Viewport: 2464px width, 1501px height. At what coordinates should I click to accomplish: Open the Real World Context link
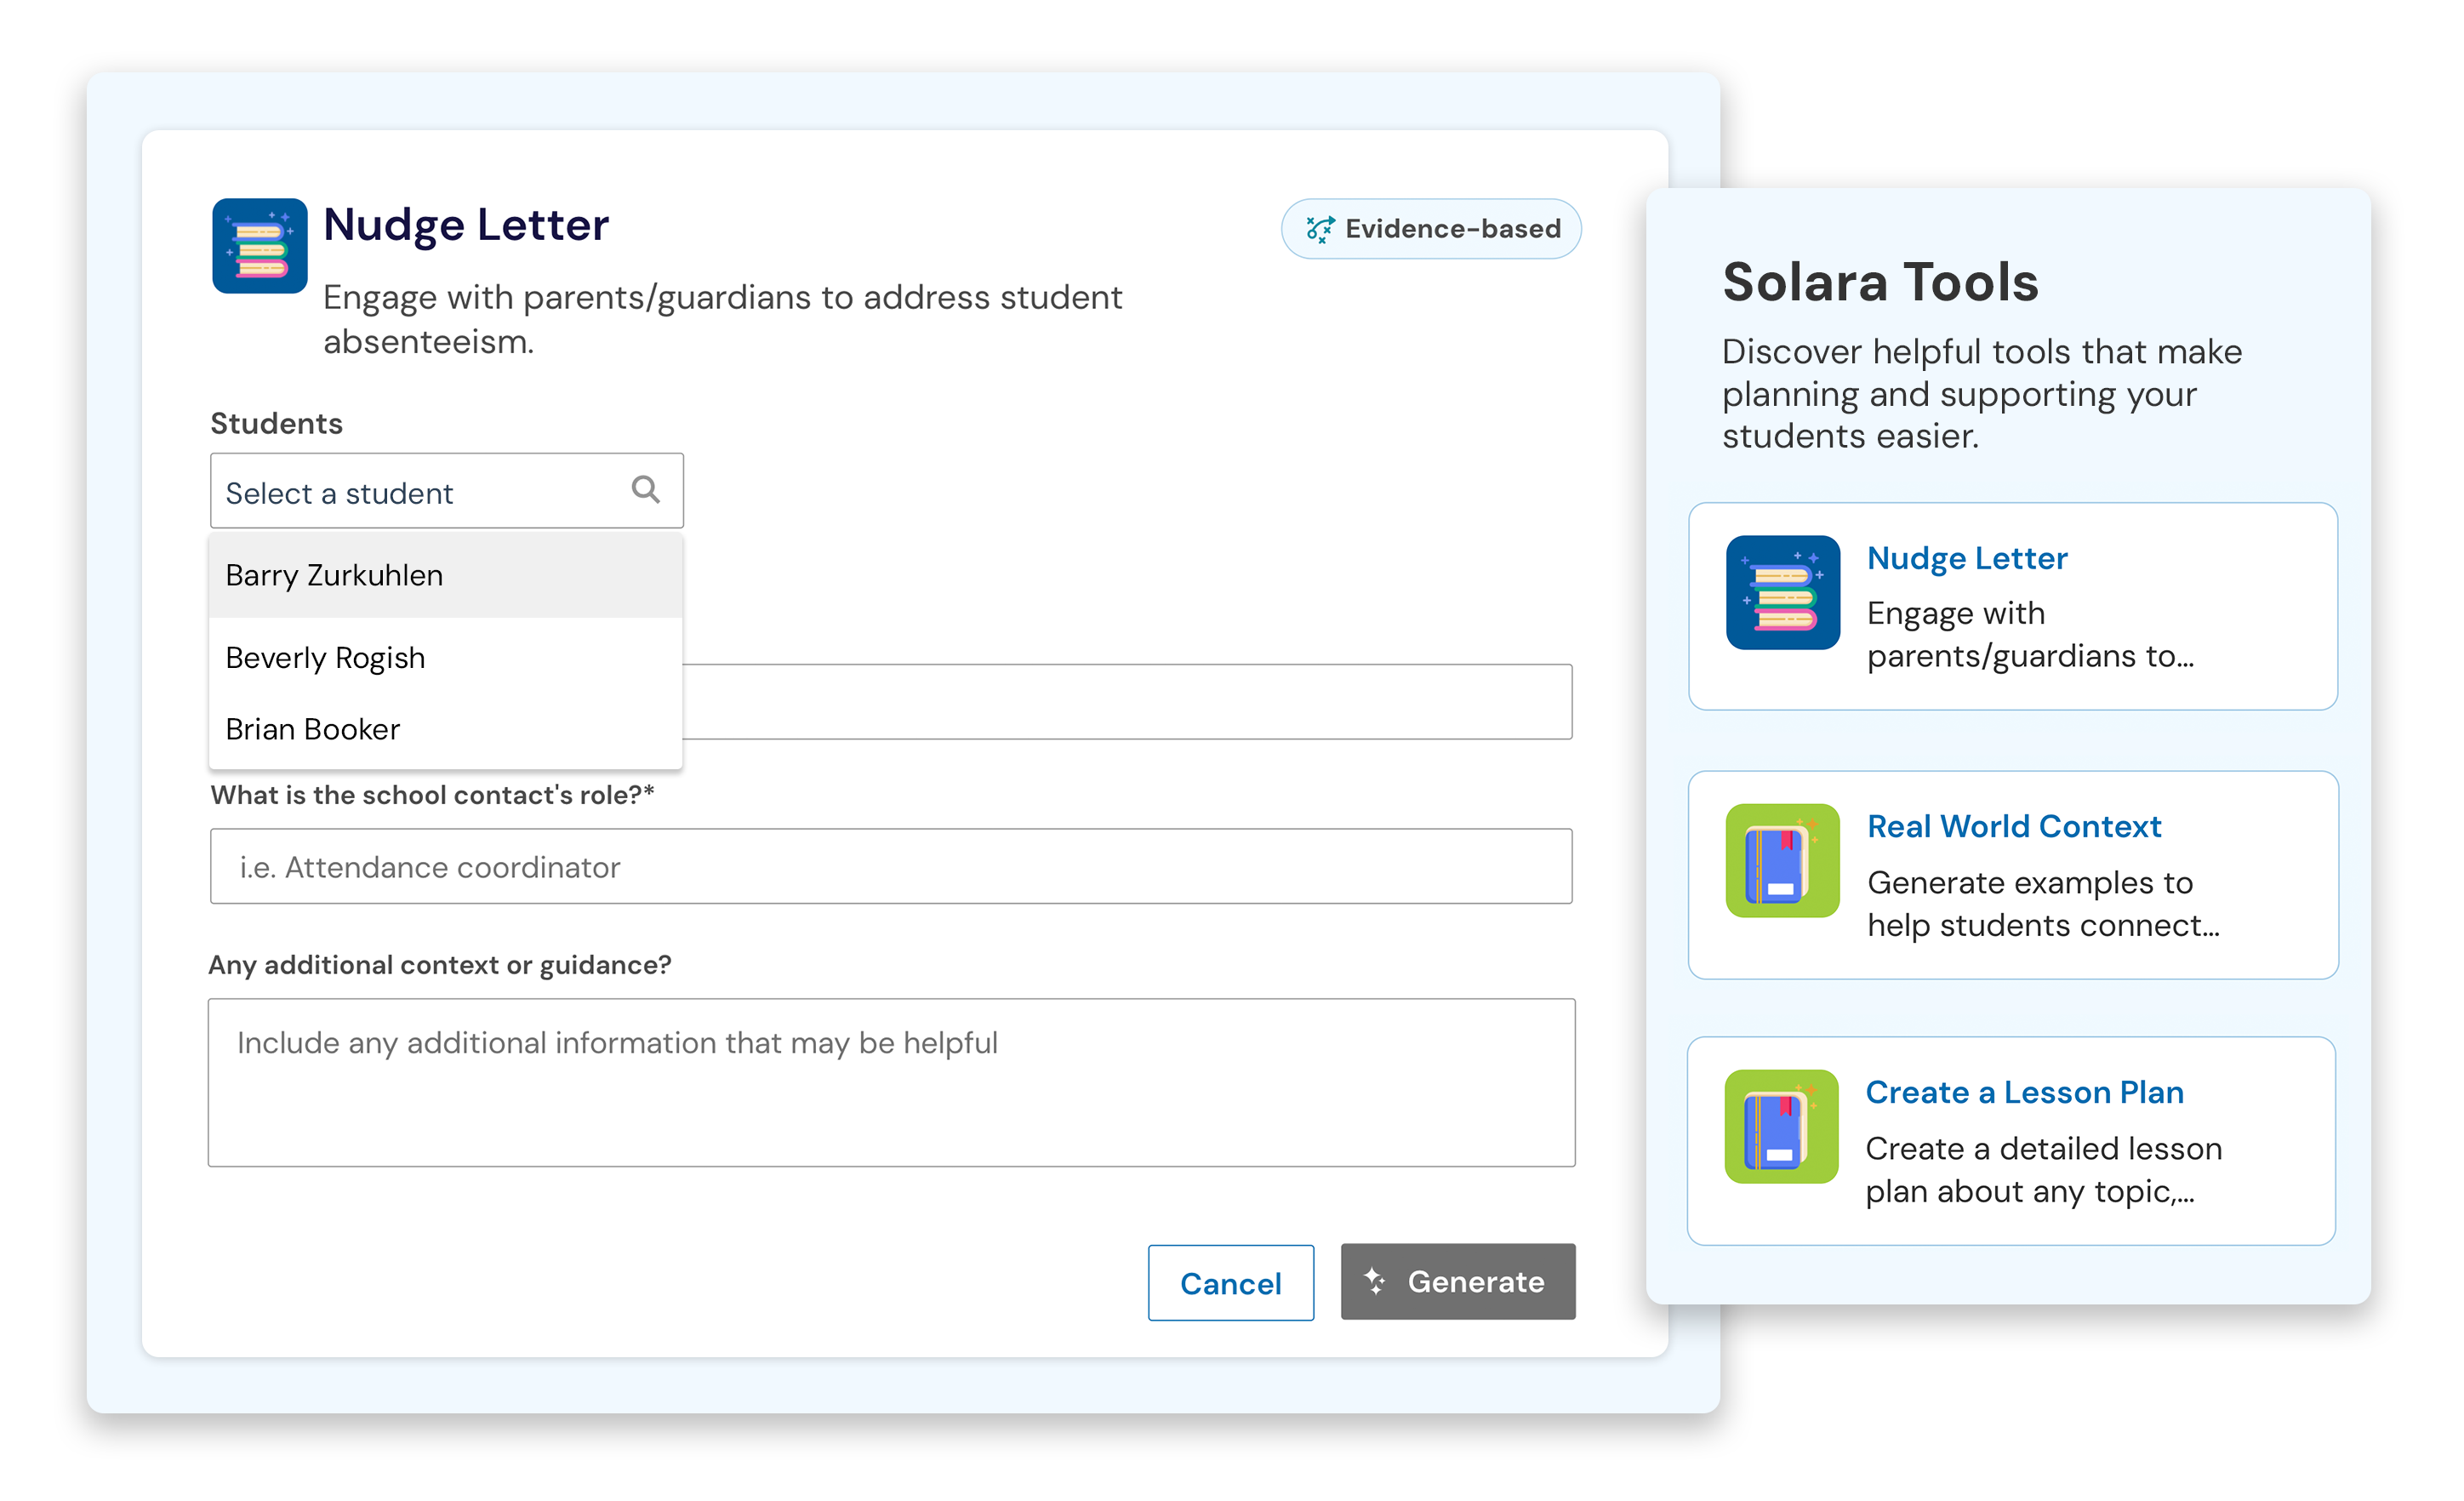click(x=2014, y=826)
